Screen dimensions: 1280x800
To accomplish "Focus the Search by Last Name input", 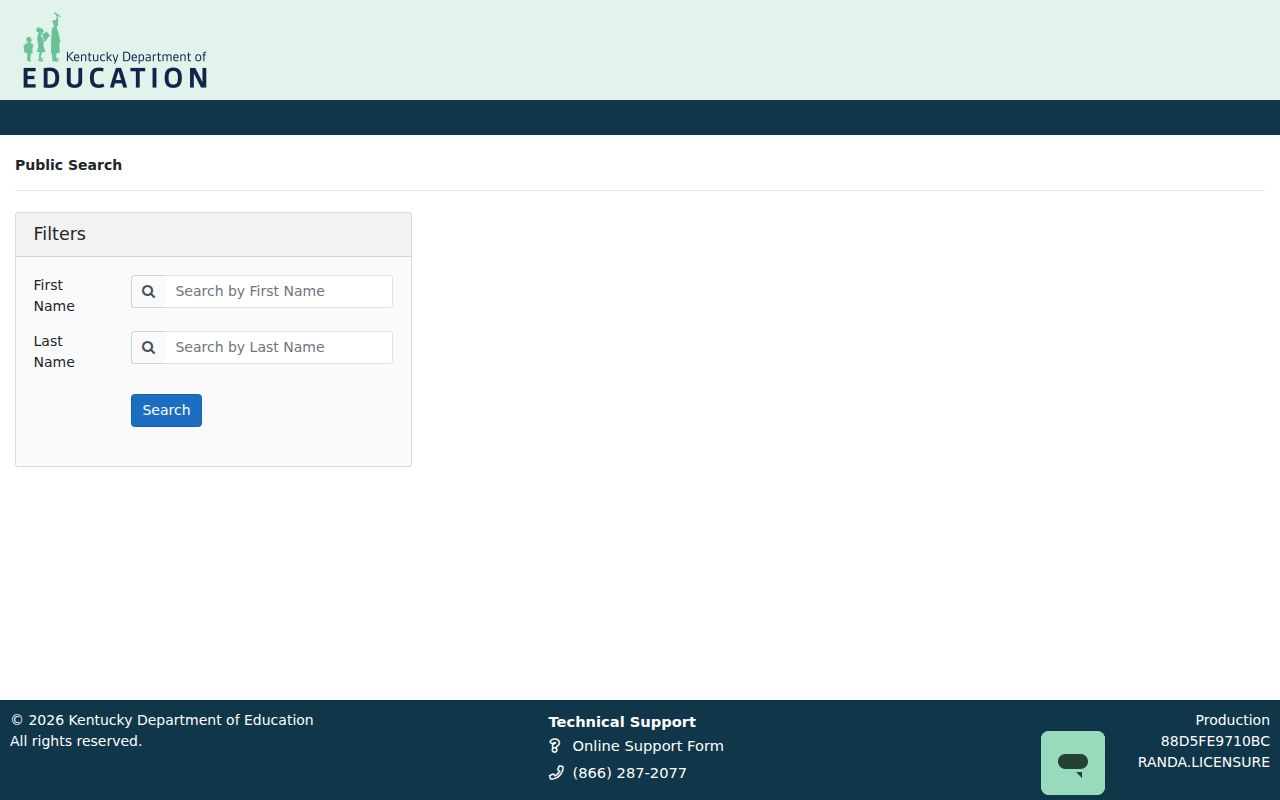I will coord(279,347).
